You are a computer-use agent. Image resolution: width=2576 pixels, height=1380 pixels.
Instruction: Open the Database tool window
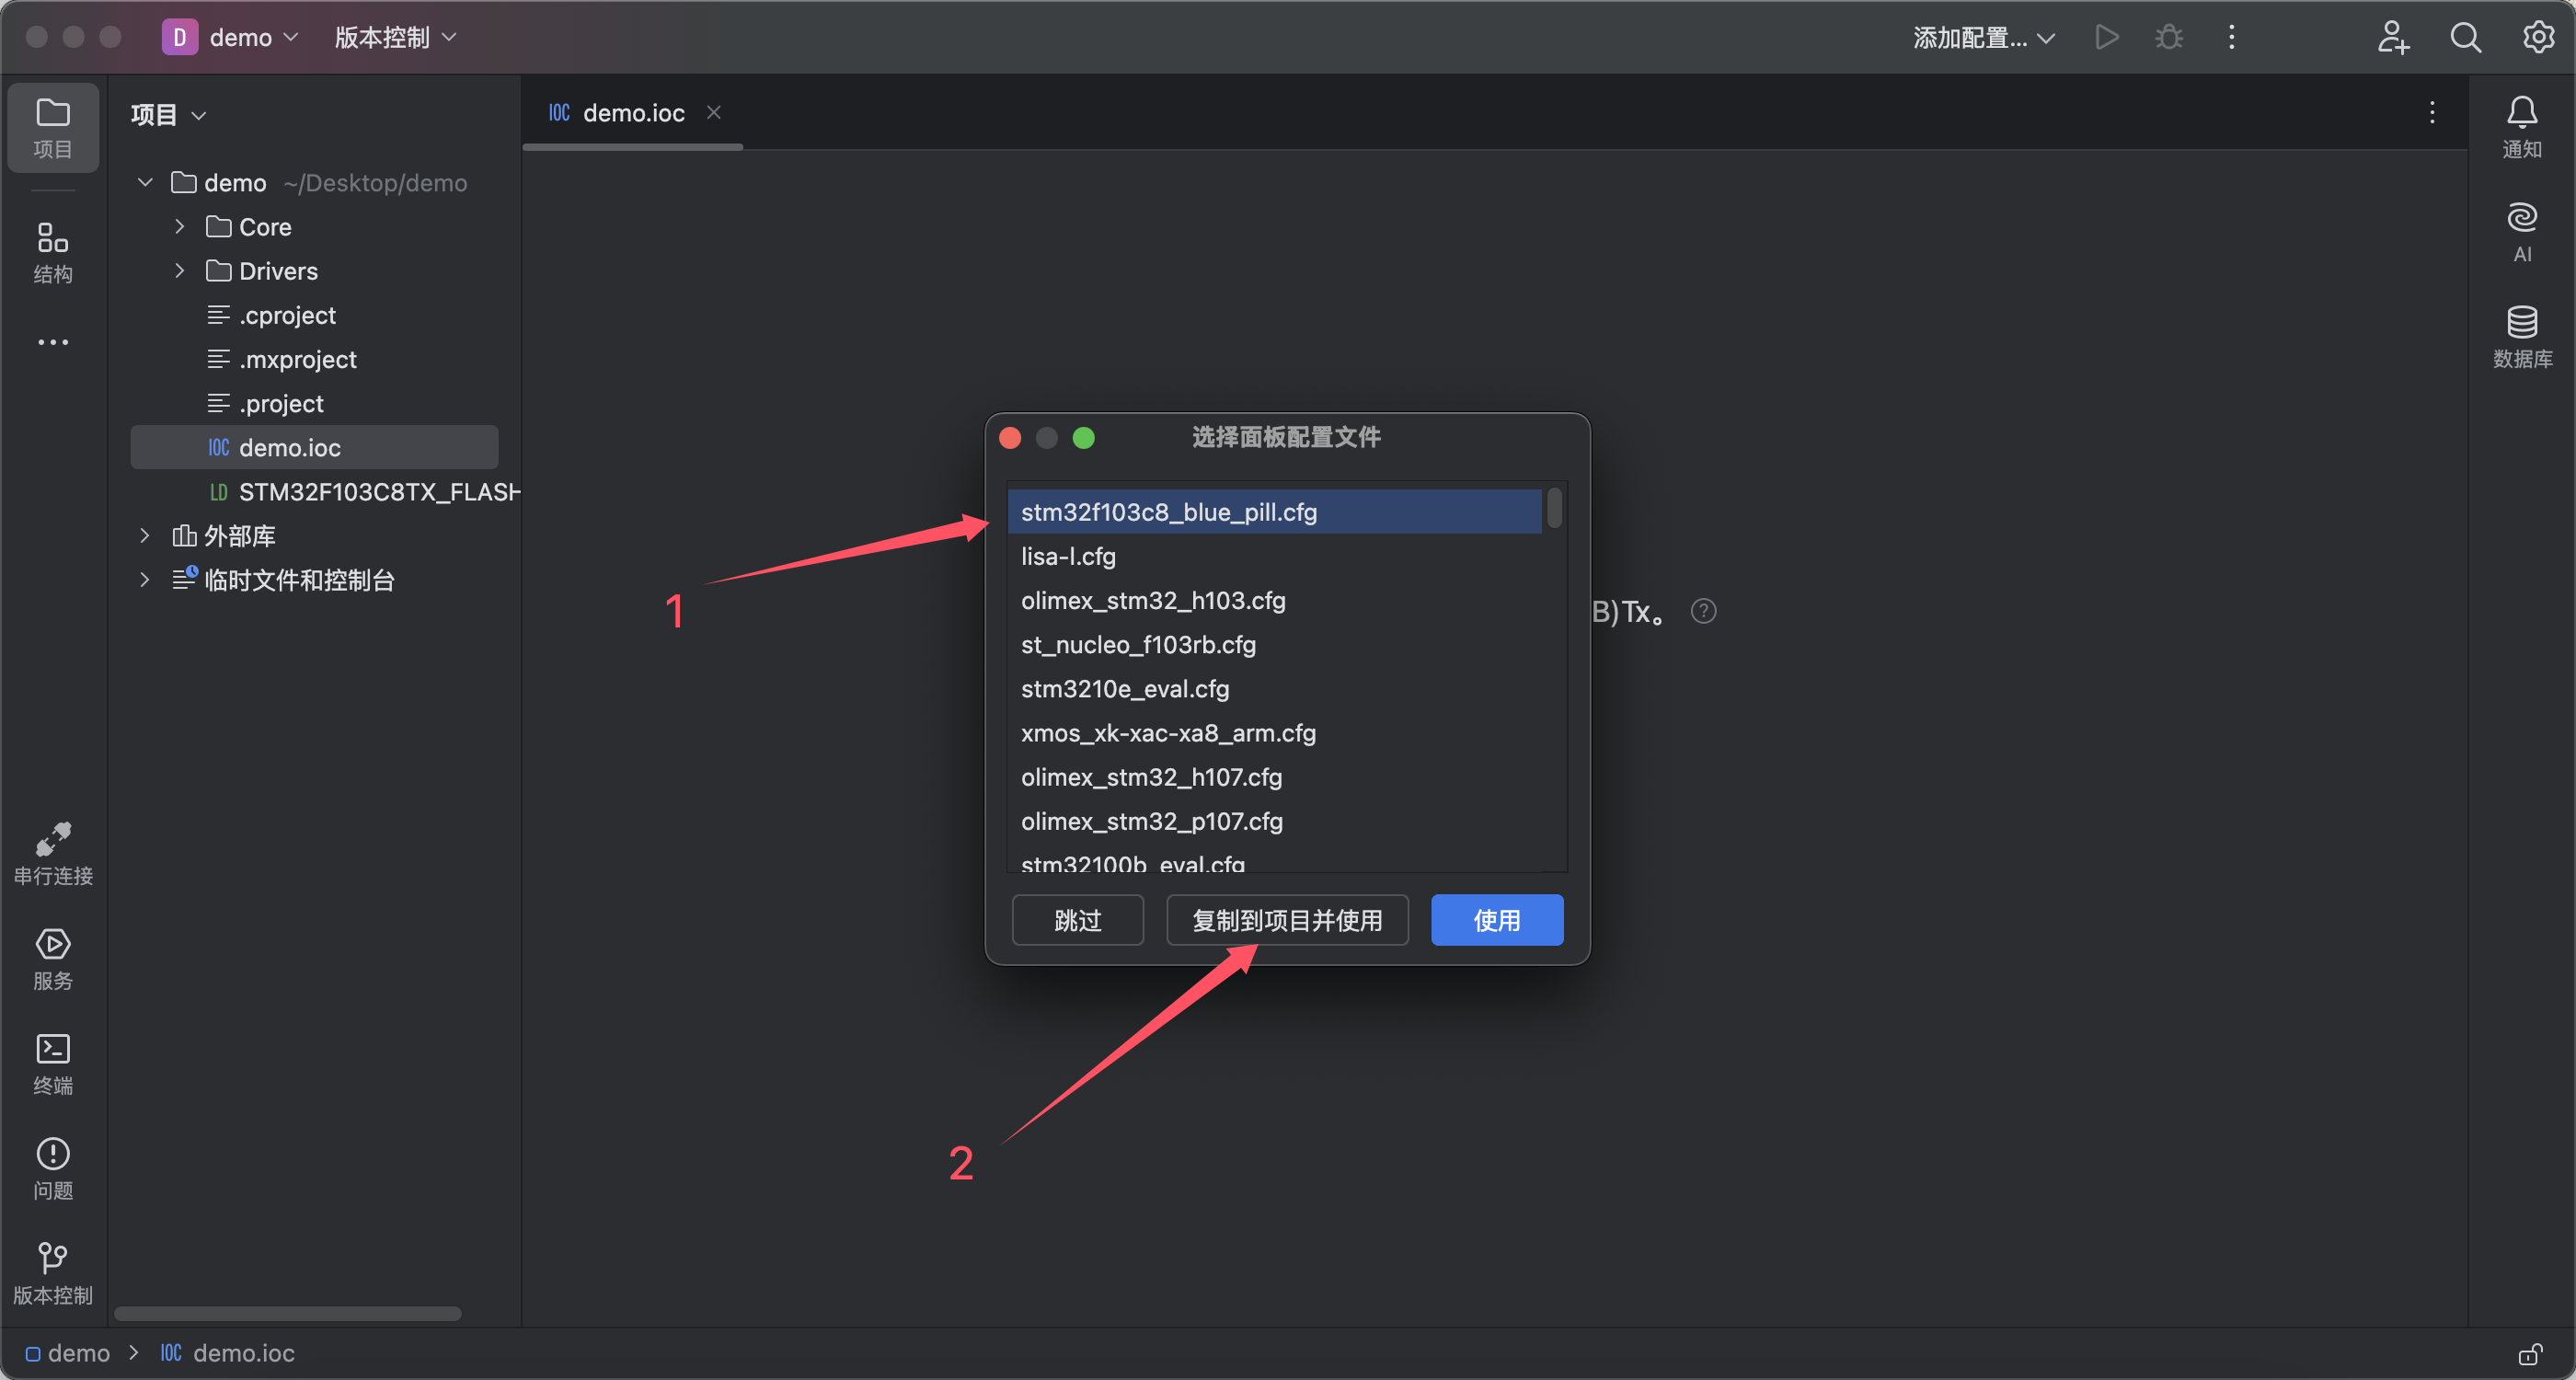click(x=2521, y=337)
